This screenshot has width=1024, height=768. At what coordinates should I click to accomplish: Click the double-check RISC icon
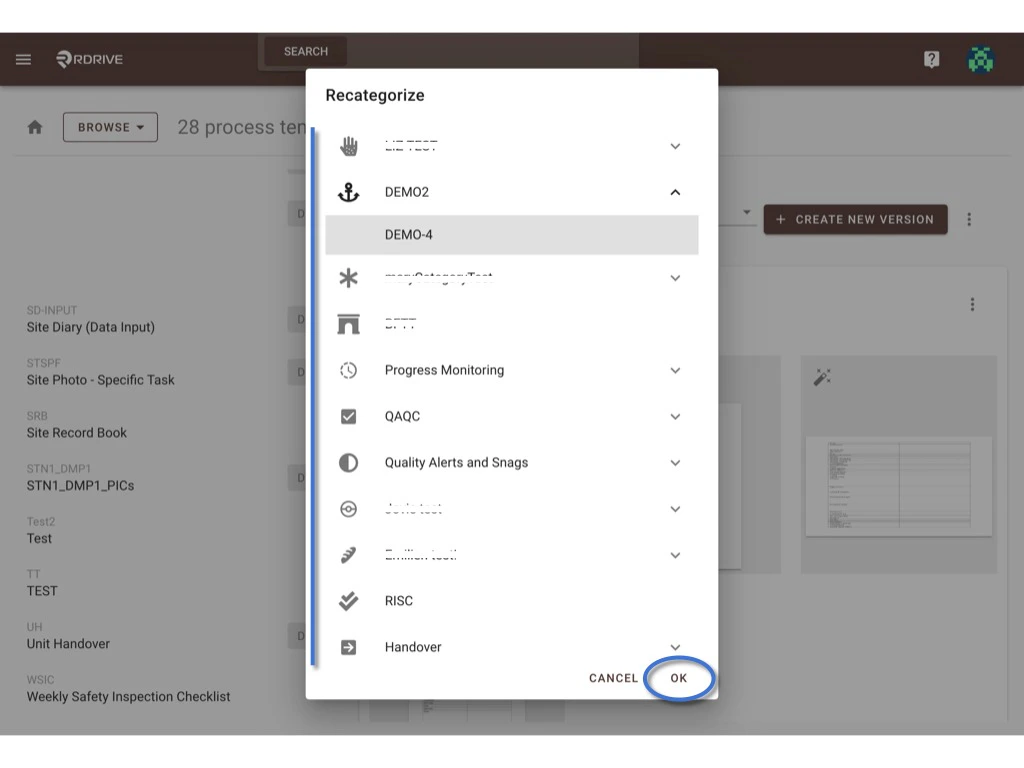tap(349, 601)
